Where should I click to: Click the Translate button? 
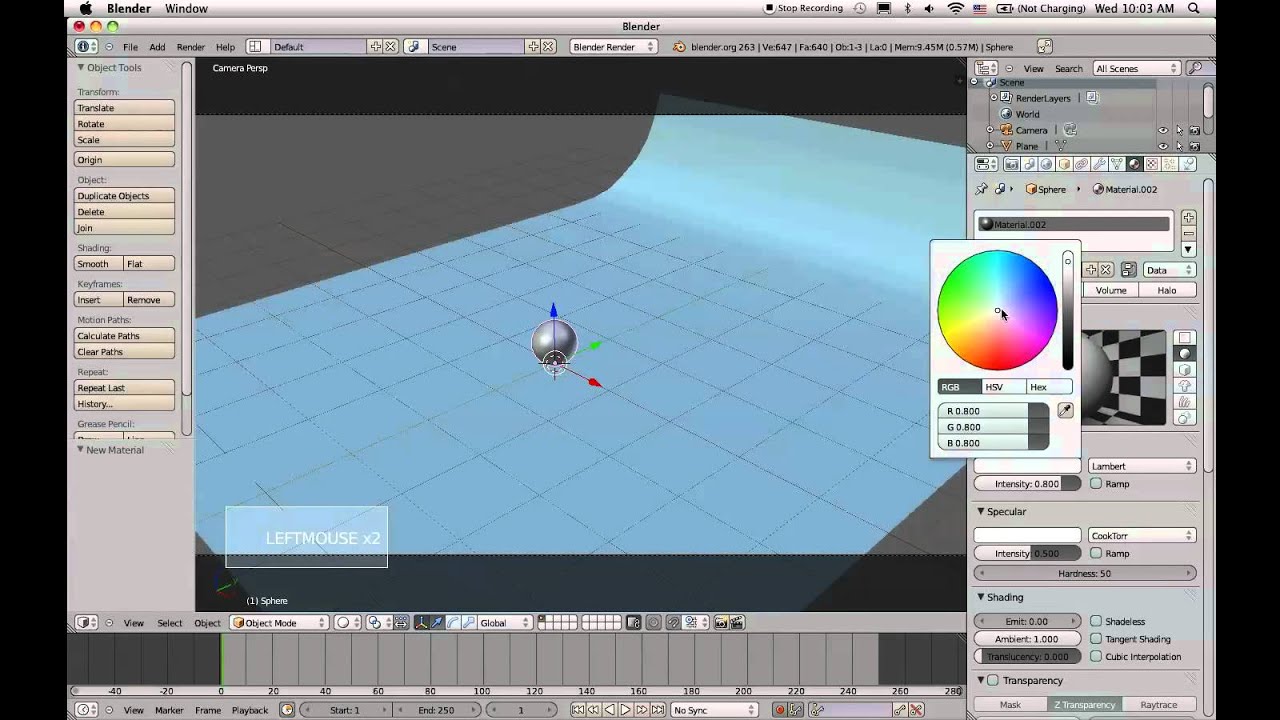125,108
